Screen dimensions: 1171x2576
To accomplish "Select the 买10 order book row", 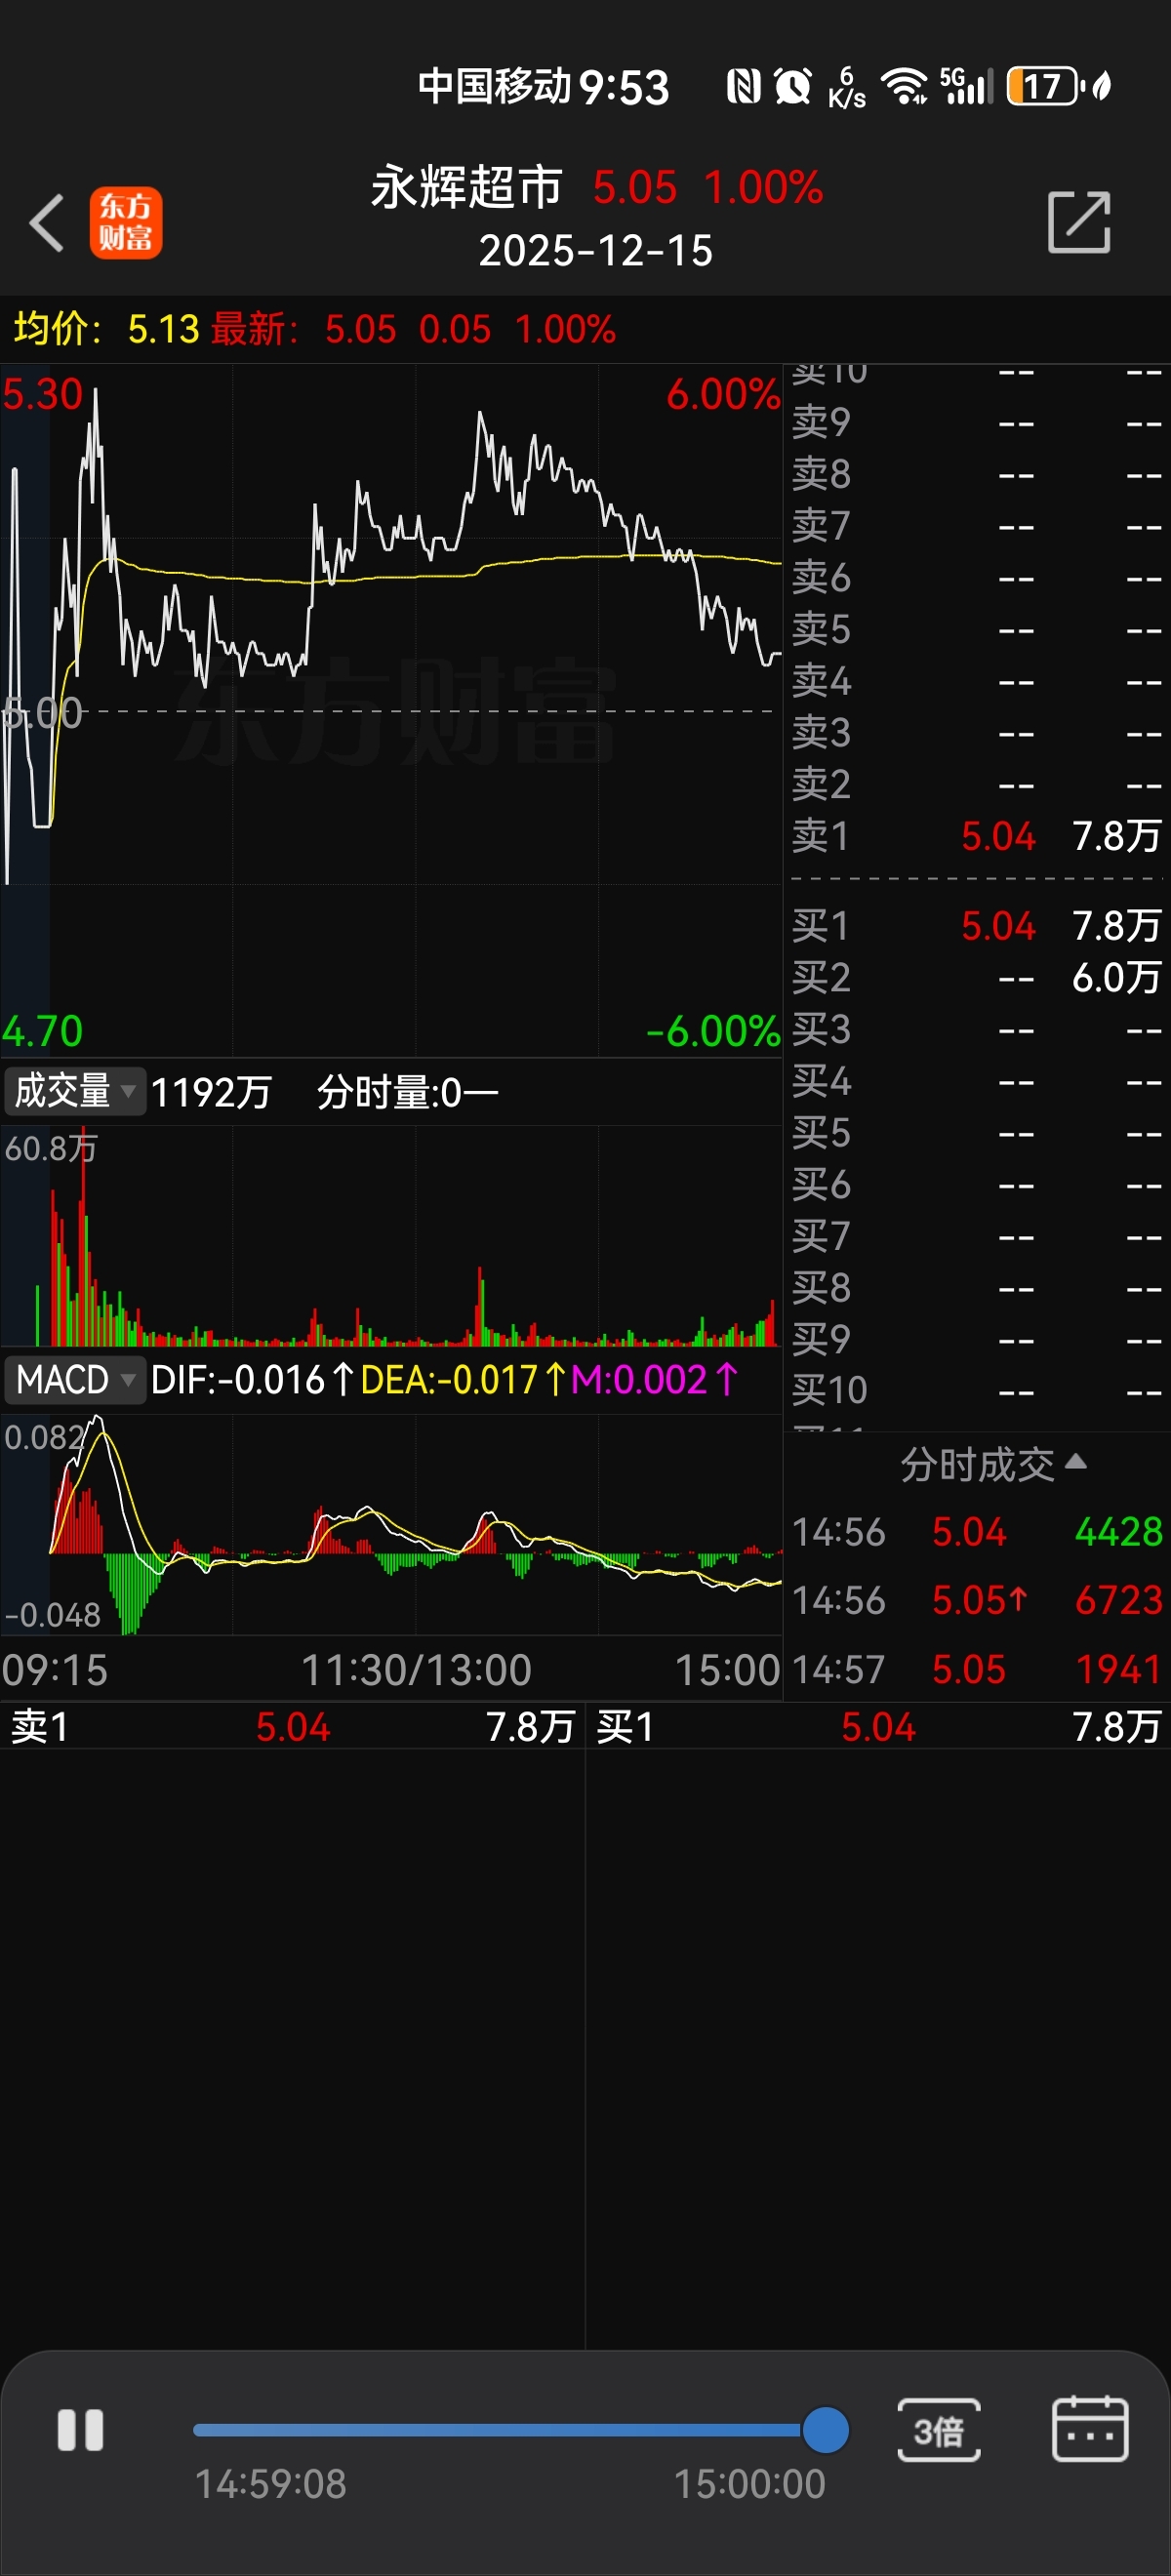I will pyautogui.click(x=977, y=1390).
